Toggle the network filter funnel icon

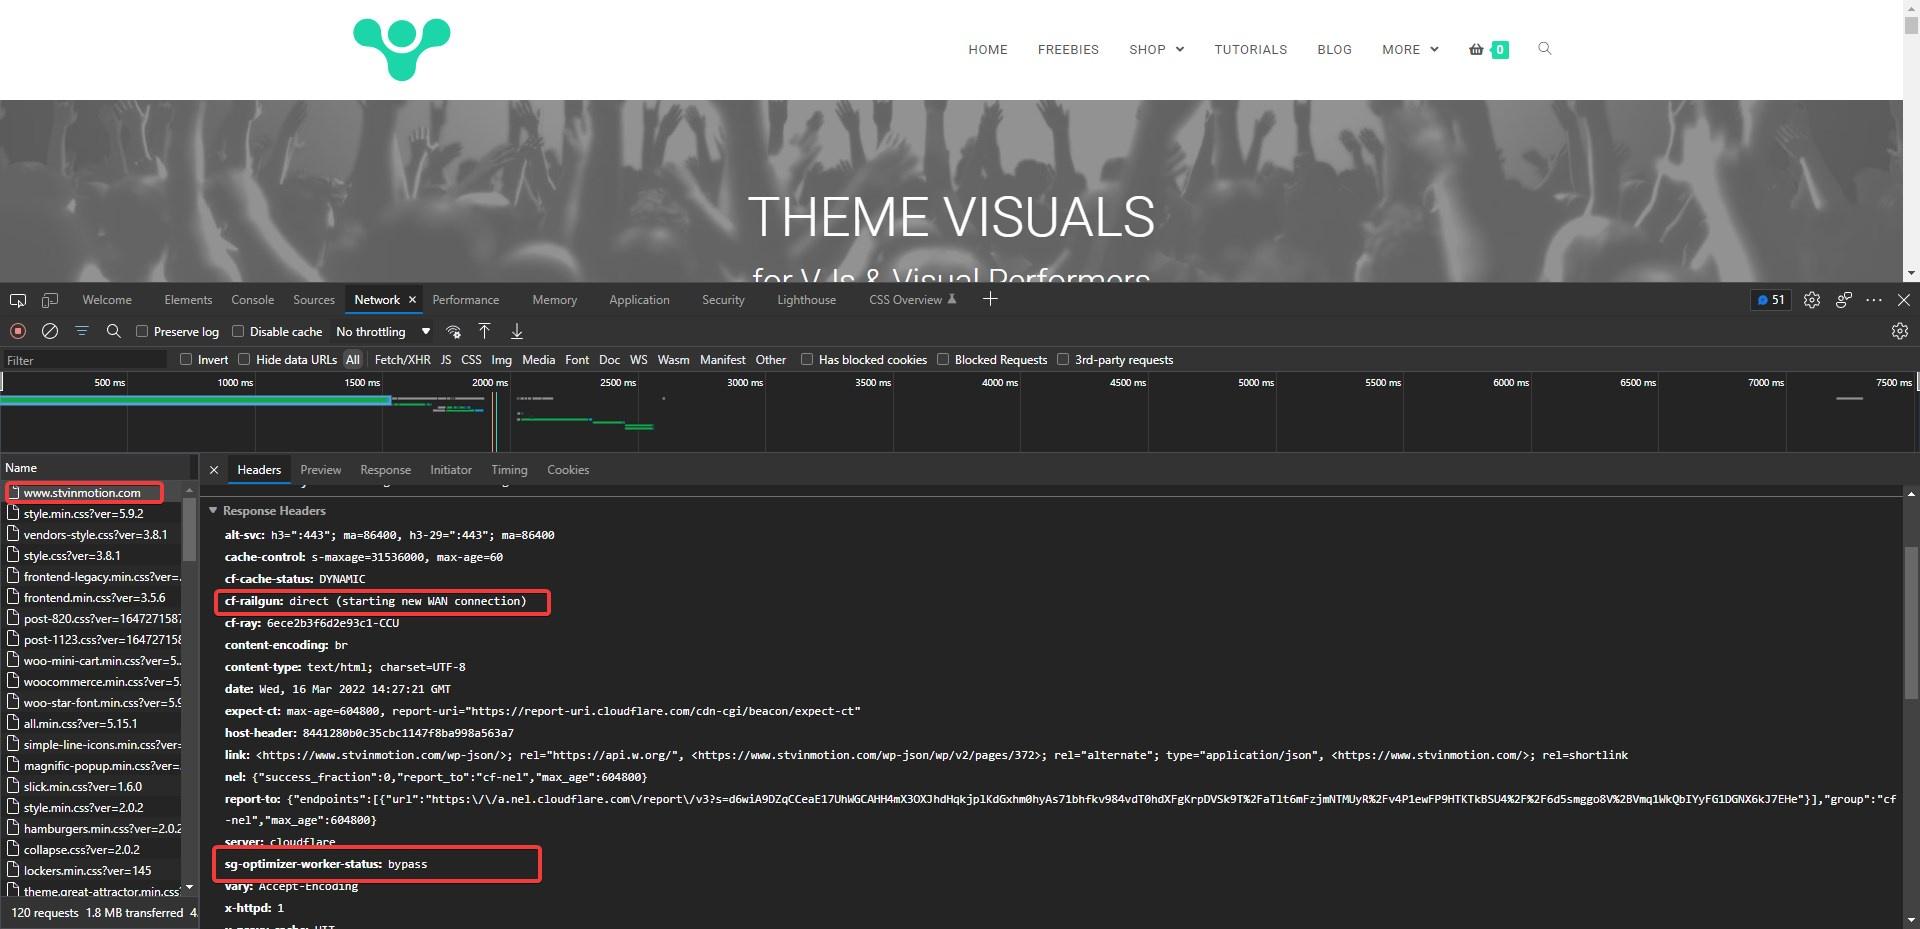[x=82, y=331]
